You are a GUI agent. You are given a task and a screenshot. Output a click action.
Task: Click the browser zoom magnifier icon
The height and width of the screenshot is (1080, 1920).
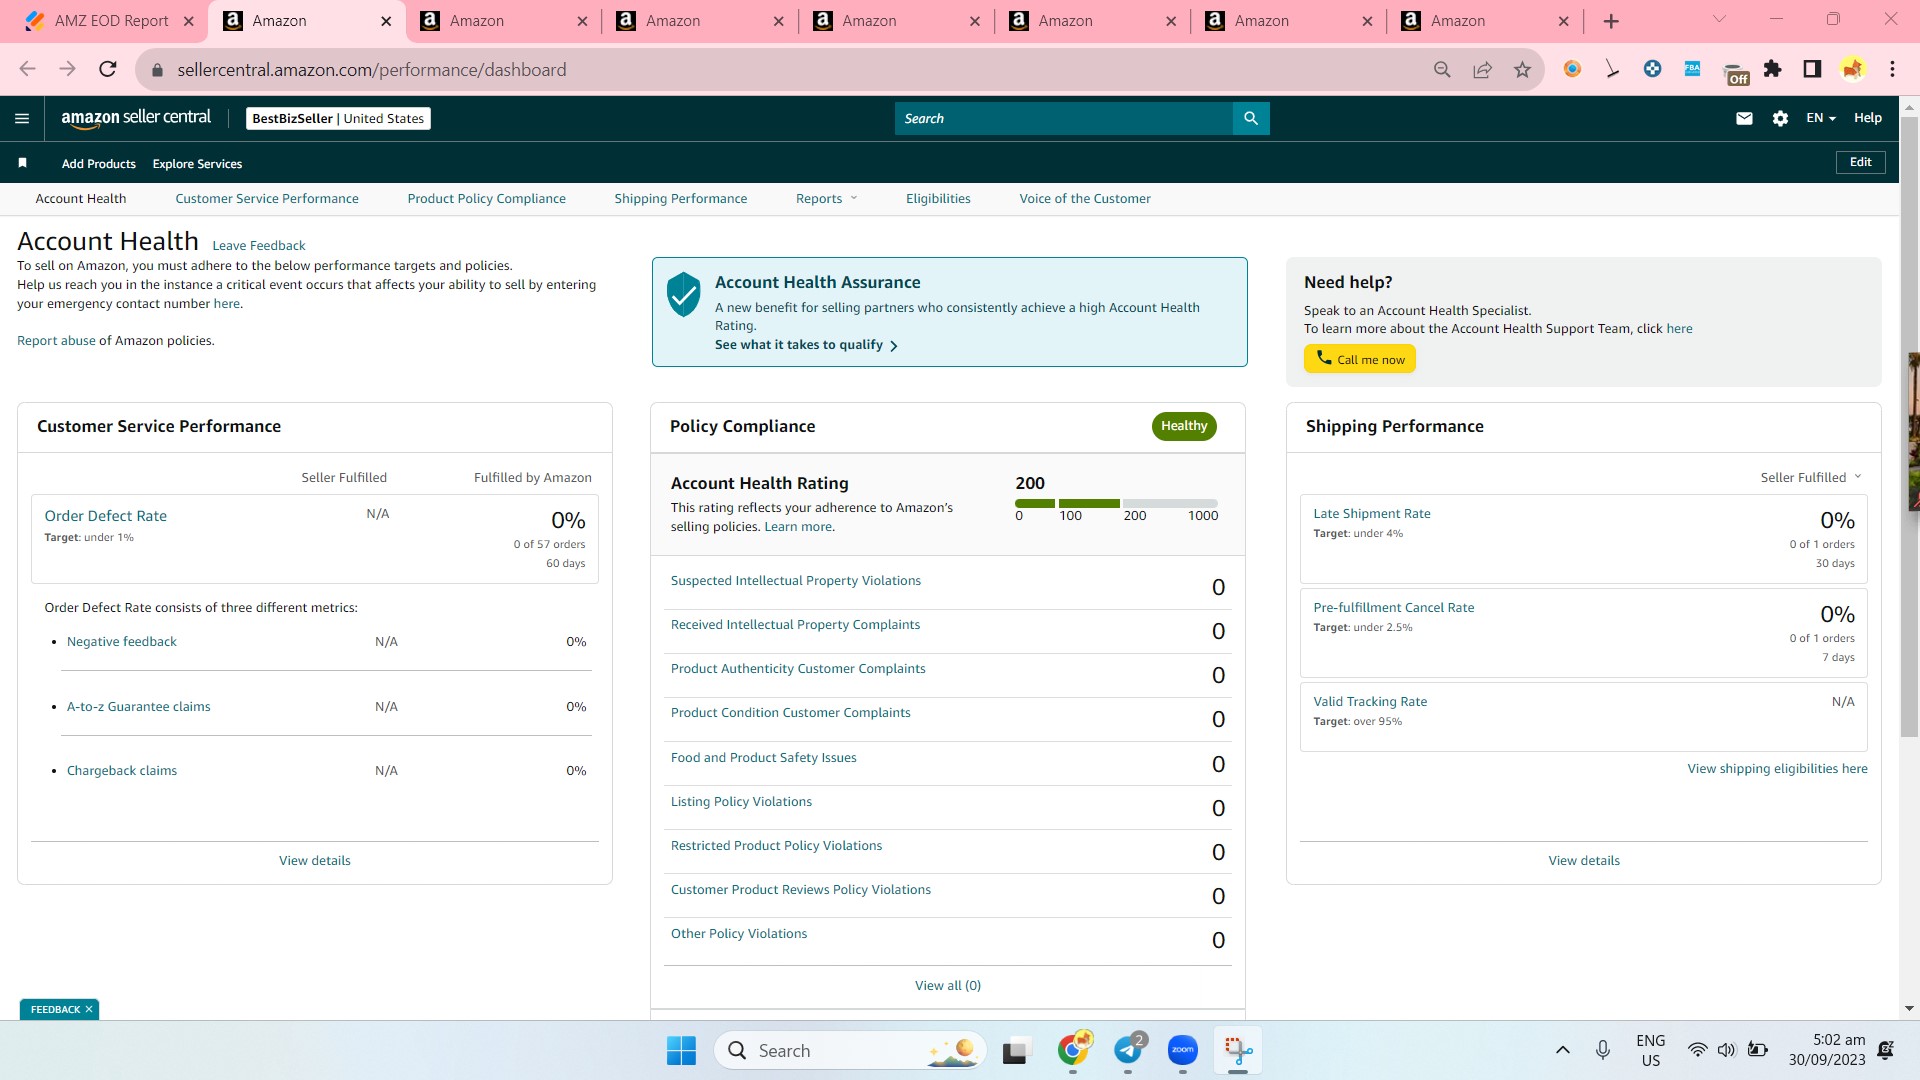click(x=1442, y=69)
